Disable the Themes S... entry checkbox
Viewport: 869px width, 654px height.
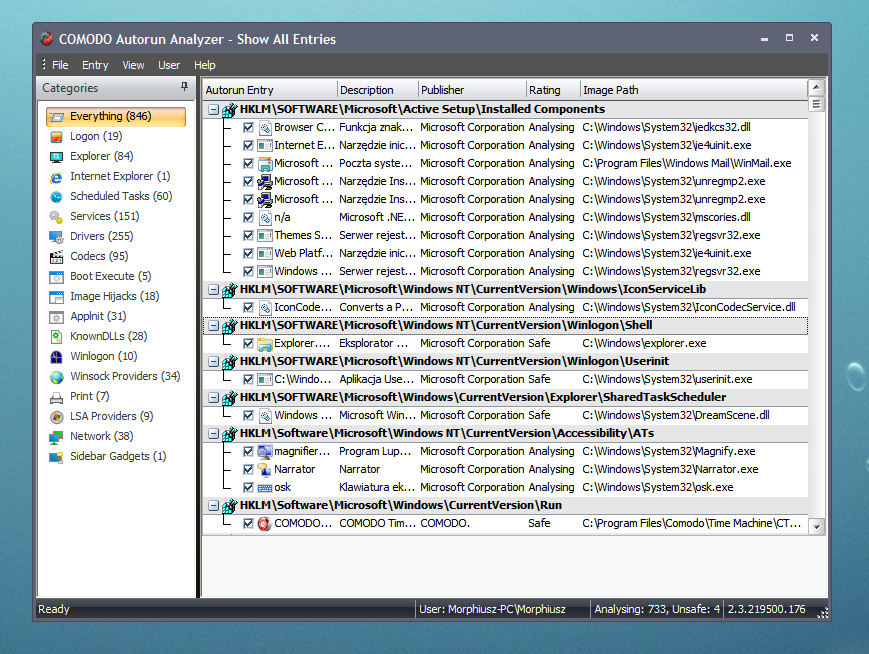(248, 235)
